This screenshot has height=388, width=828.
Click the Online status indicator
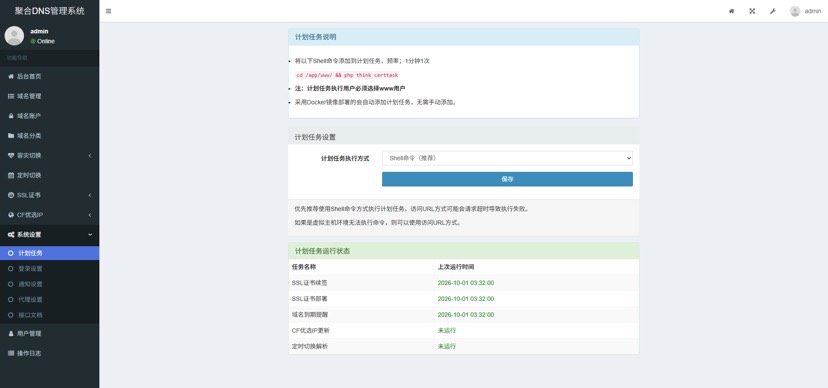pyautogui.click(x=42, y=41)
